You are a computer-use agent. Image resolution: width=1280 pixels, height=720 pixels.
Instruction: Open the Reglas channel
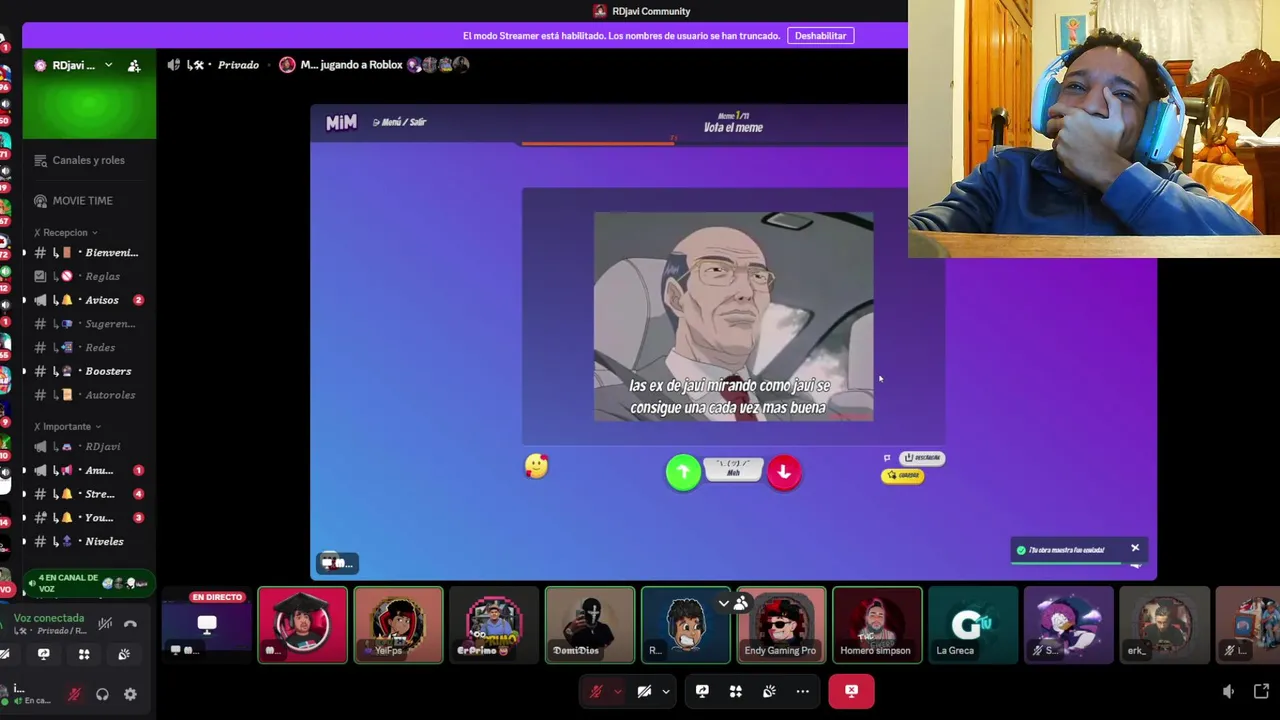coord(89,276)
